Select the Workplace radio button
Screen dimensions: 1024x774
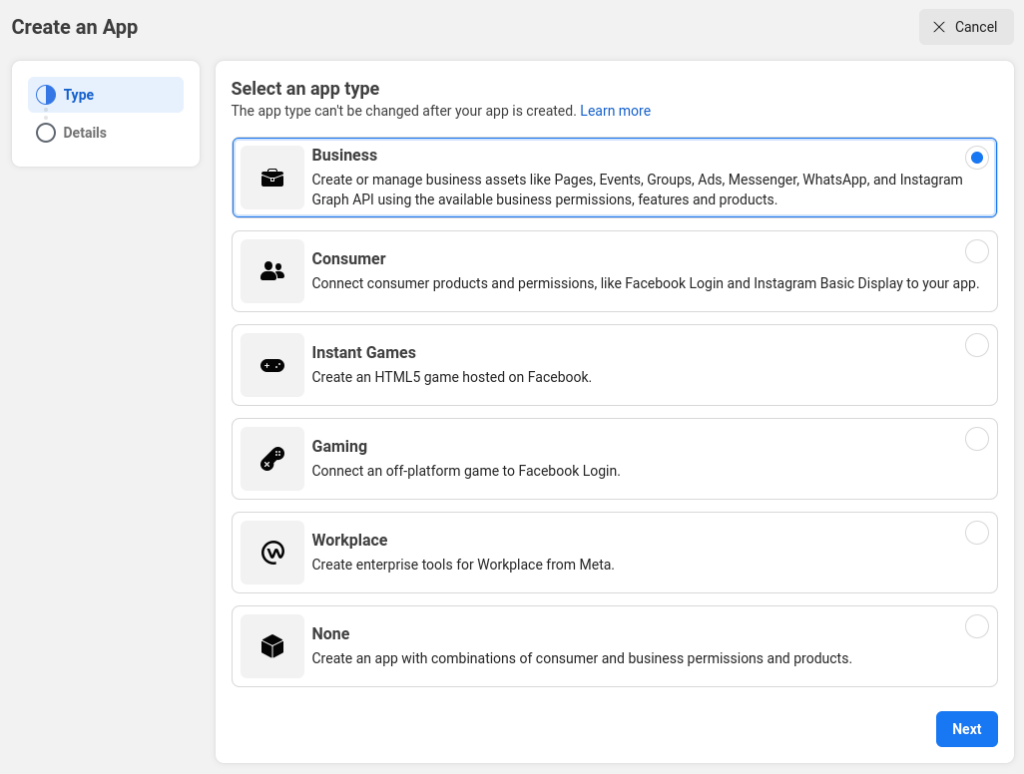pos(976,533)
